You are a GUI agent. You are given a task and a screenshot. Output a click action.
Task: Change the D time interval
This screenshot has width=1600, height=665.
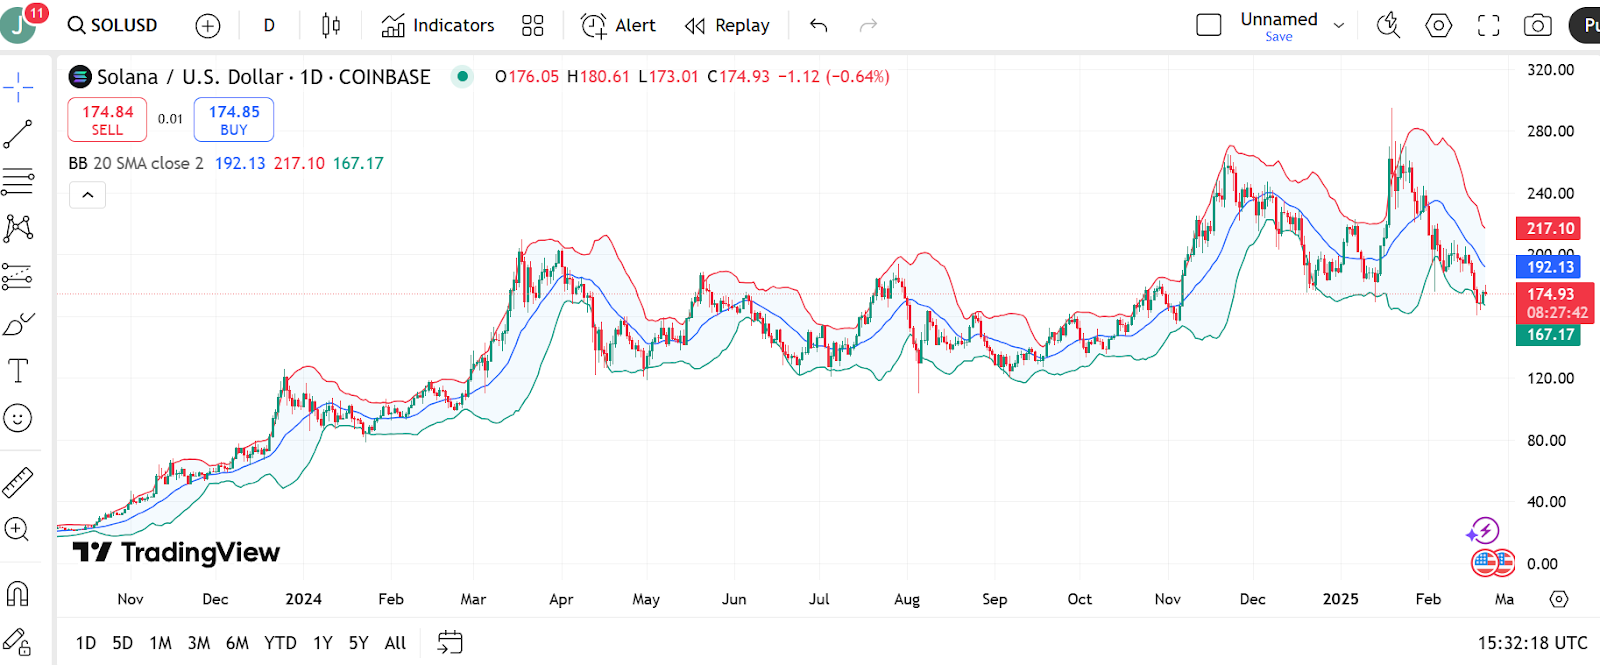coord(269,25)
